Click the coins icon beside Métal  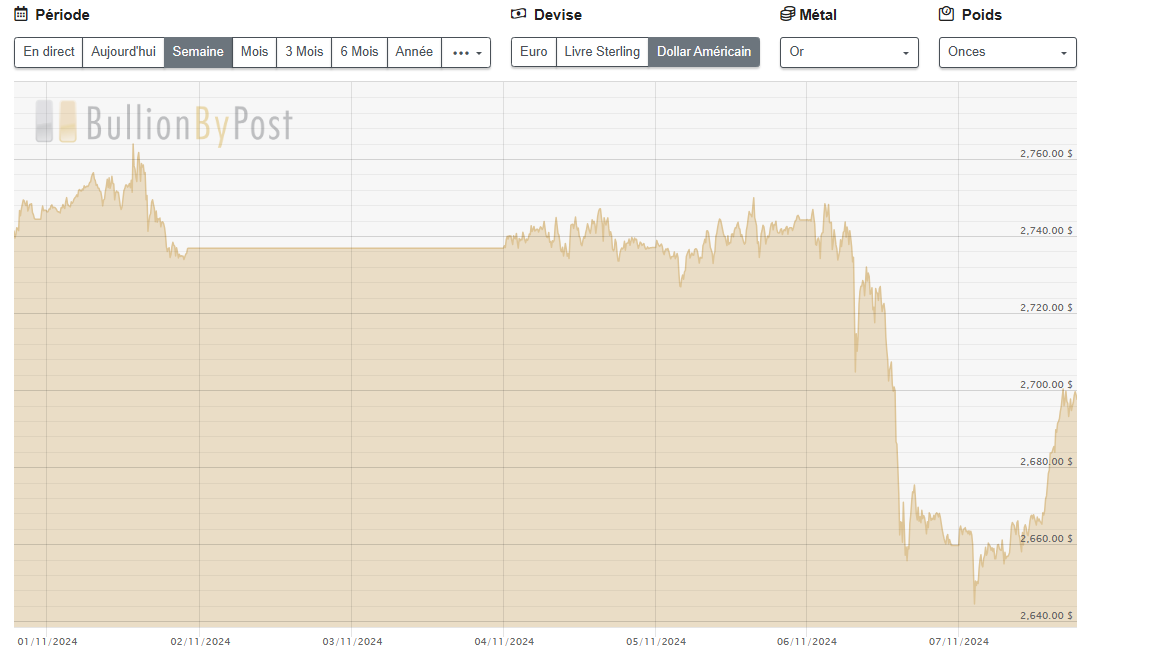pyautogui.click(x=787, y=14)
